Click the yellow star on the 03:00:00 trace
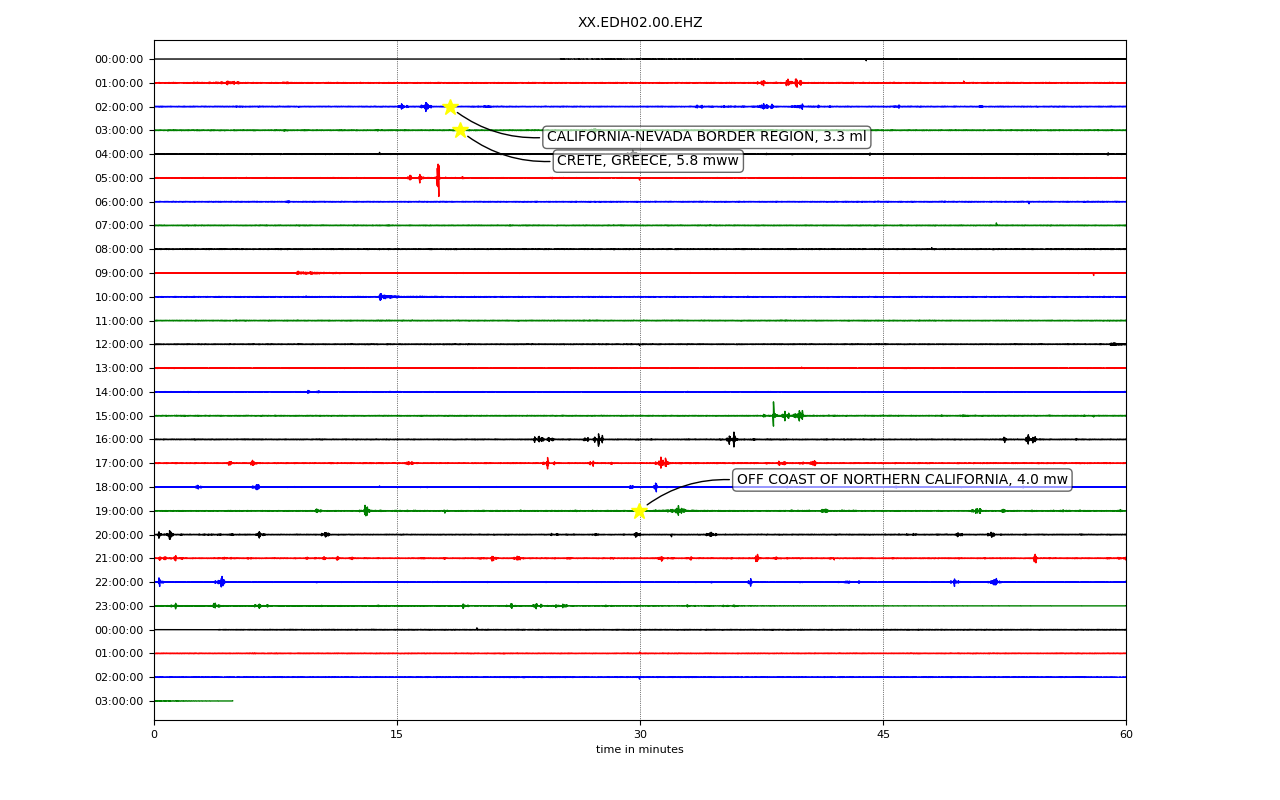This screenshot has height=800, width=1280. point(460,130)
